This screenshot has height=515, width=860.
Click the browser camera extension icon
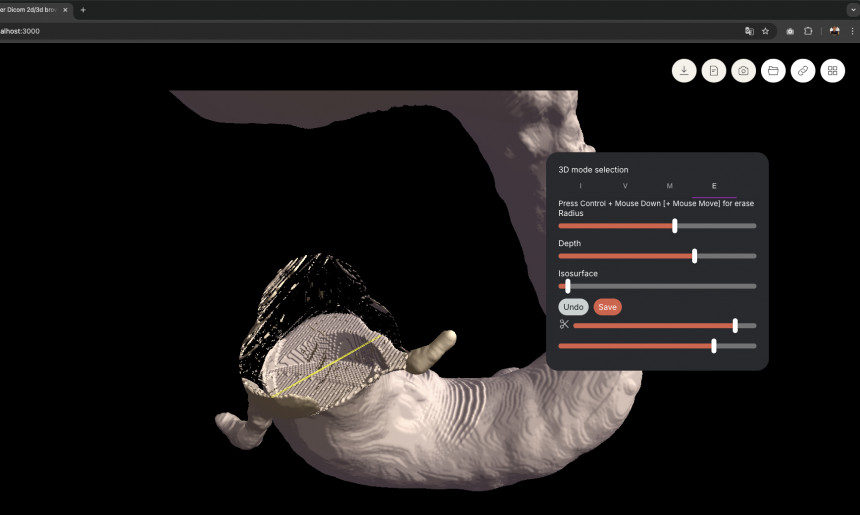790,31
